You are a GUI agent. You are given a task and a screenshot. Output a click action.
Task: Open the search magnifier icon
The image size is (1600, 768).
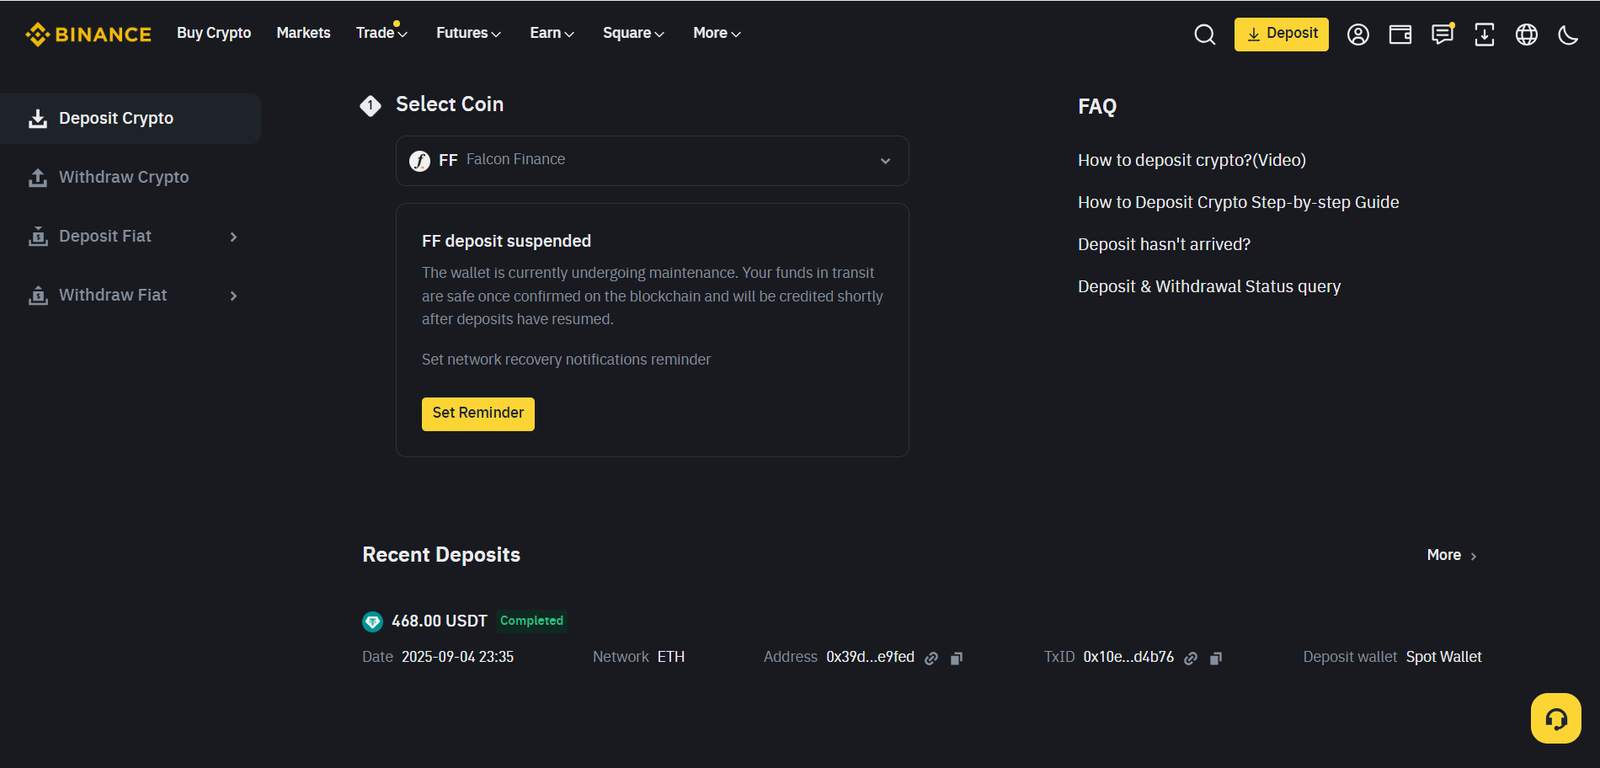(x=1204, y=35)
